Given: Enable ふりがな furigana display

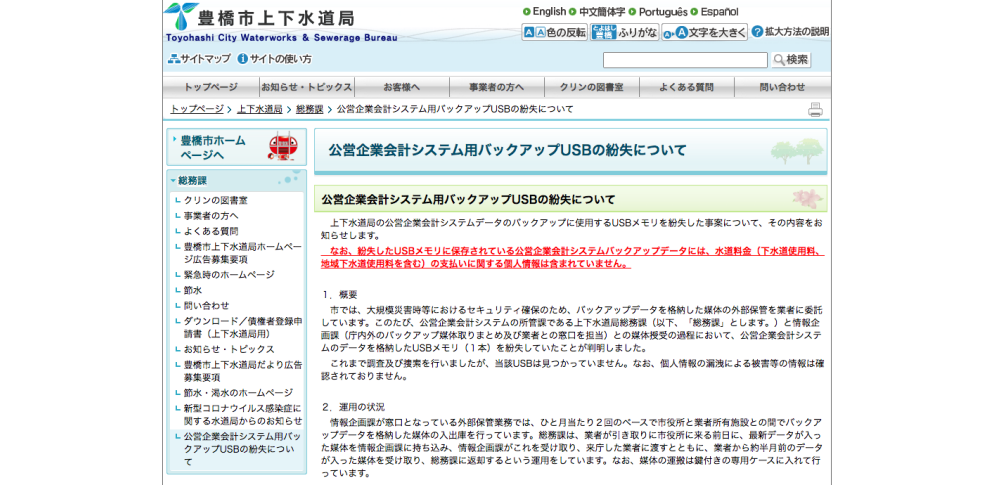Looking at the screenshot, I should tap(624, 33).
